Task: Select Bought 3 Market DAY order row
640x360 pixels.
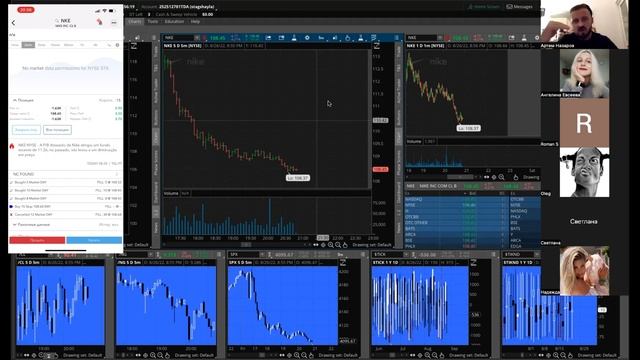Action: (65, 182)
